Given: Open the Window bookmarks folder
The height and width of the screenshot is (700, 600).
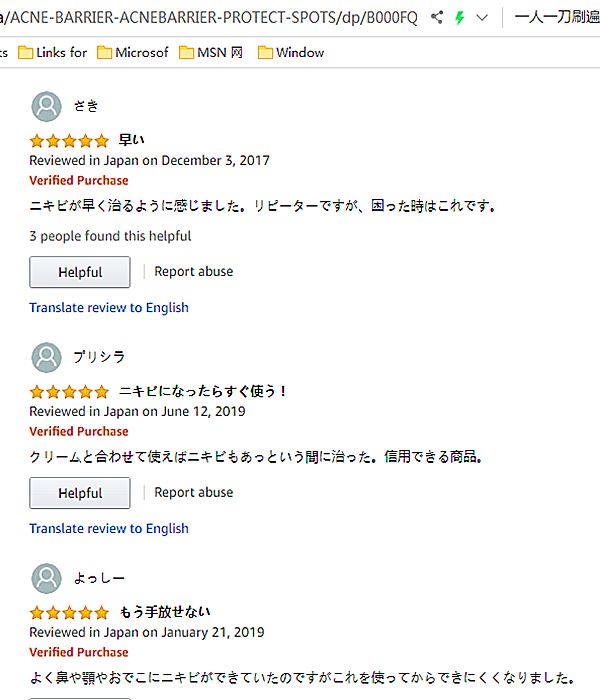Looking at the screenshot, I should [291, 52].
